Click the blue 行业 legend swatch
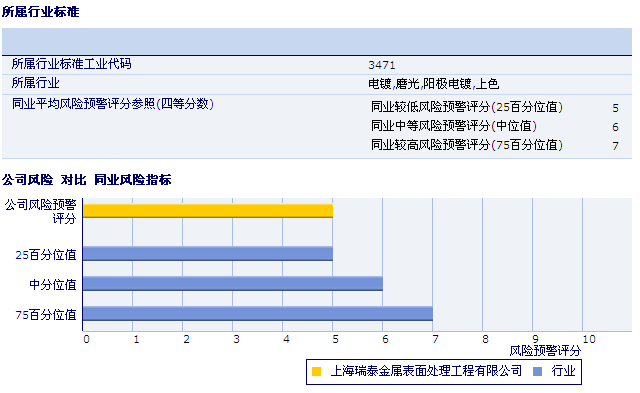Screen dimensions: 640x393 [538, 371]
